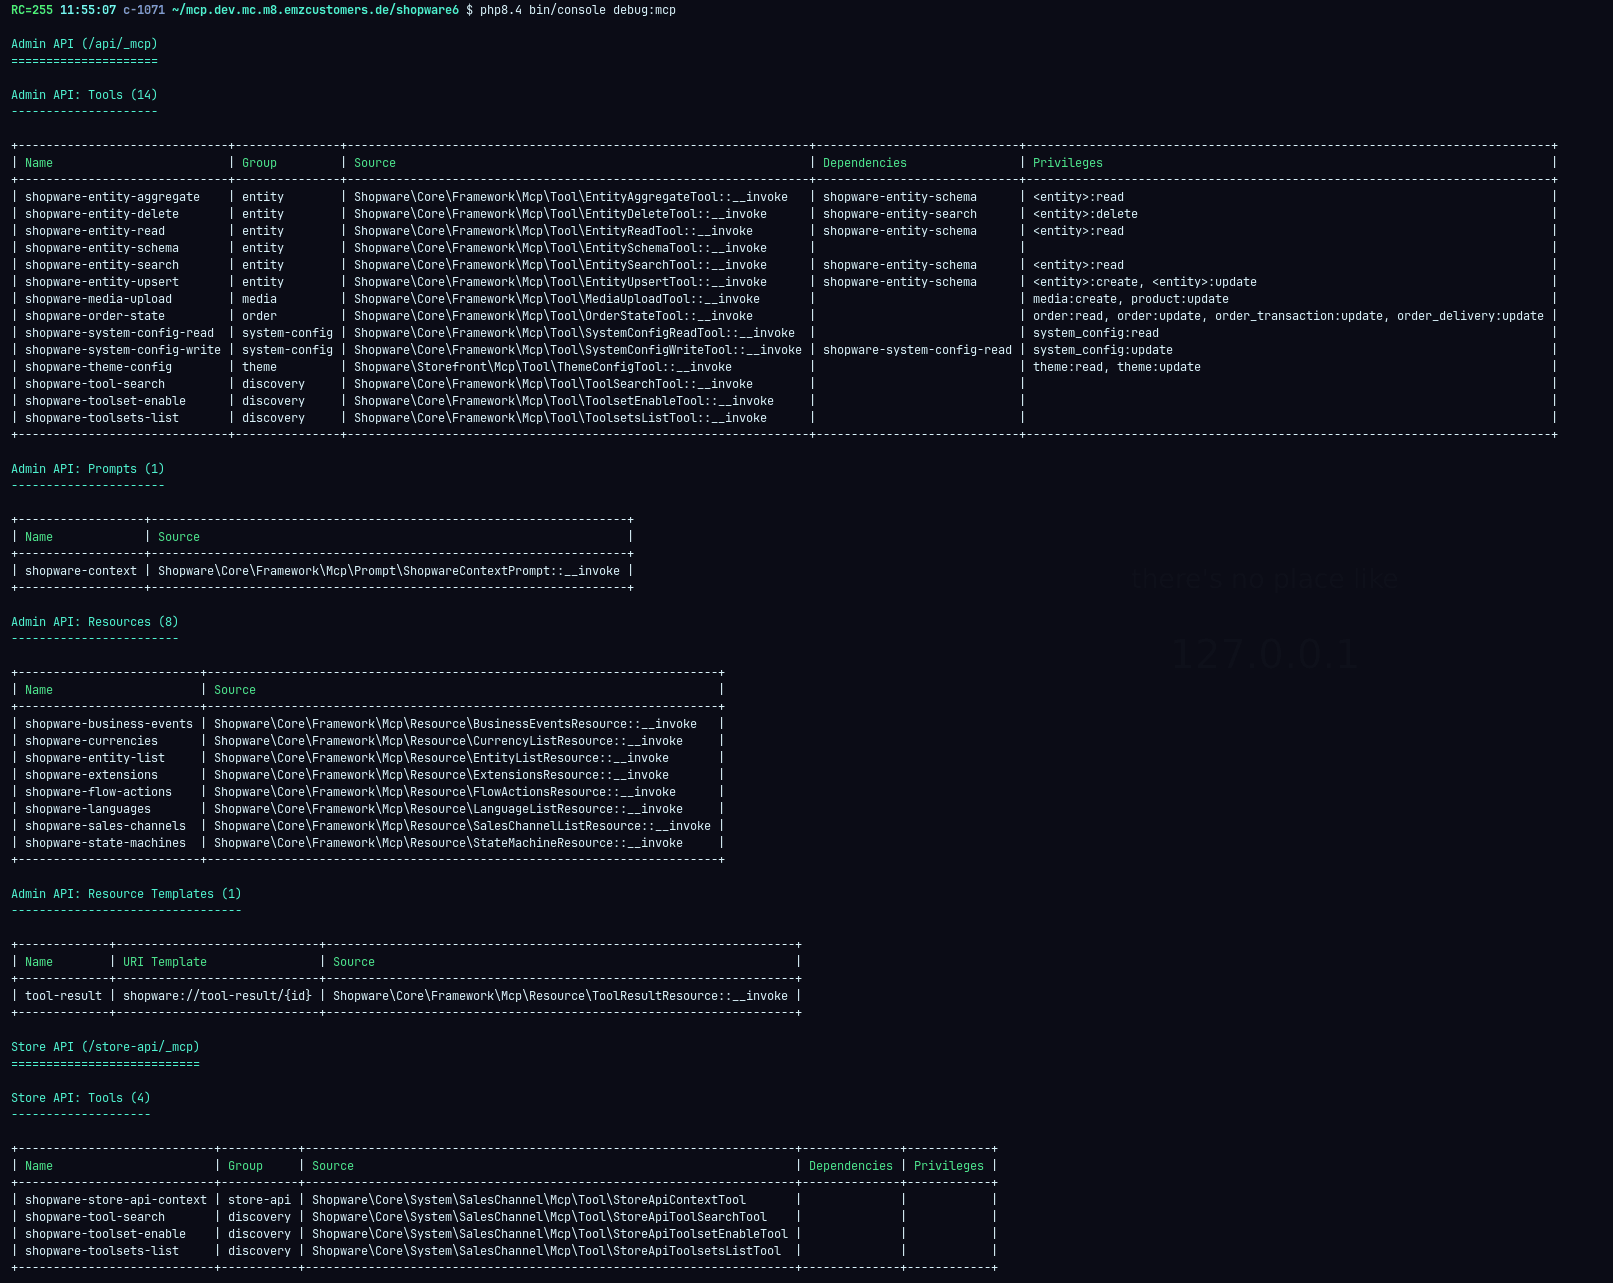Viewport: 1613px width, 1283px height.
Task: Click the "shopware-flow-actions" resource name
Action: [x=98, y=792]
